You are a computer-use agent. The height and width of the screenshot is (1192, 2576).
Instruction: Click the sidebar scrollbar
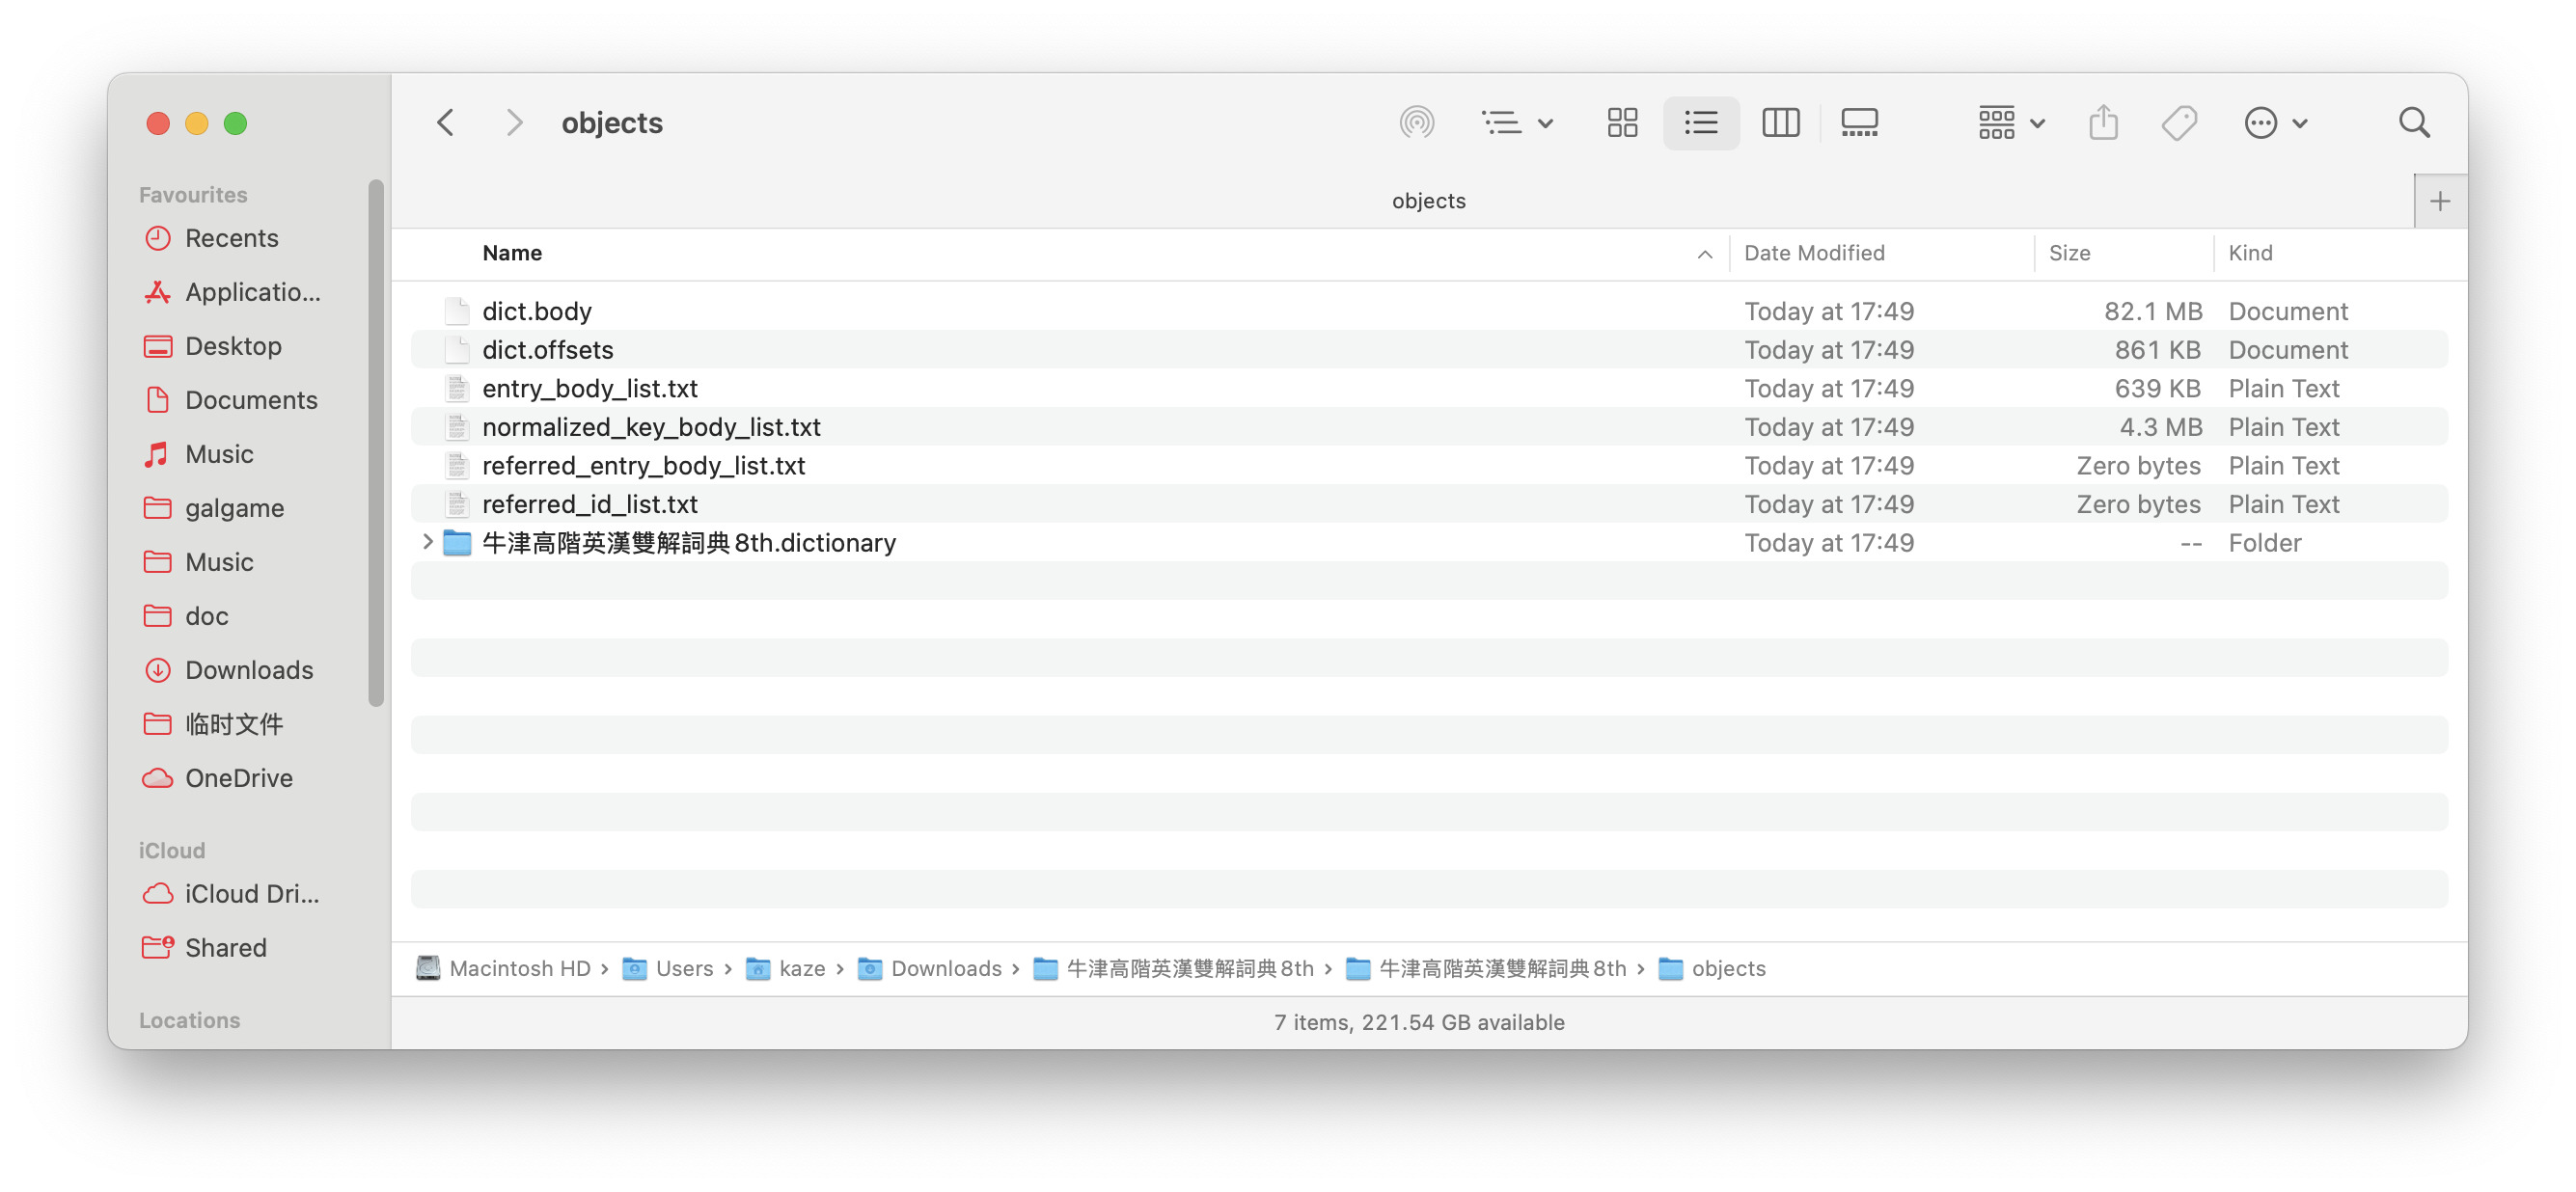[376, 440]
